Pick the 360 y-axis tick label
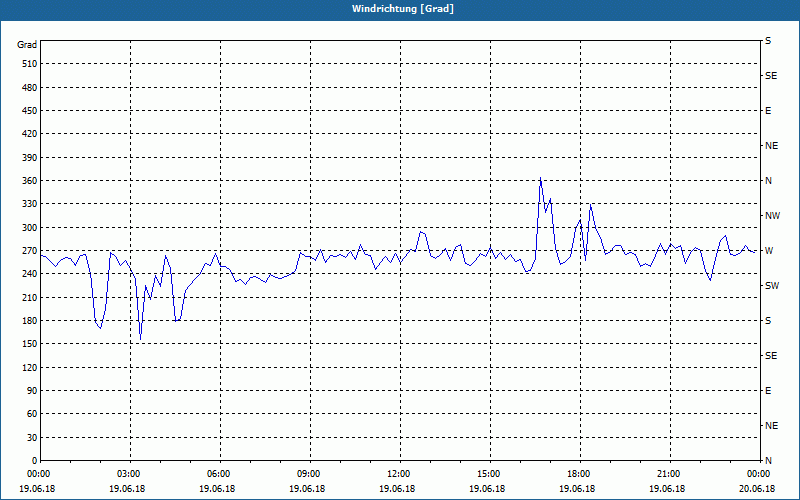This screenshot has height=500, width=800. pyautogui.click(x=30, y=181)
